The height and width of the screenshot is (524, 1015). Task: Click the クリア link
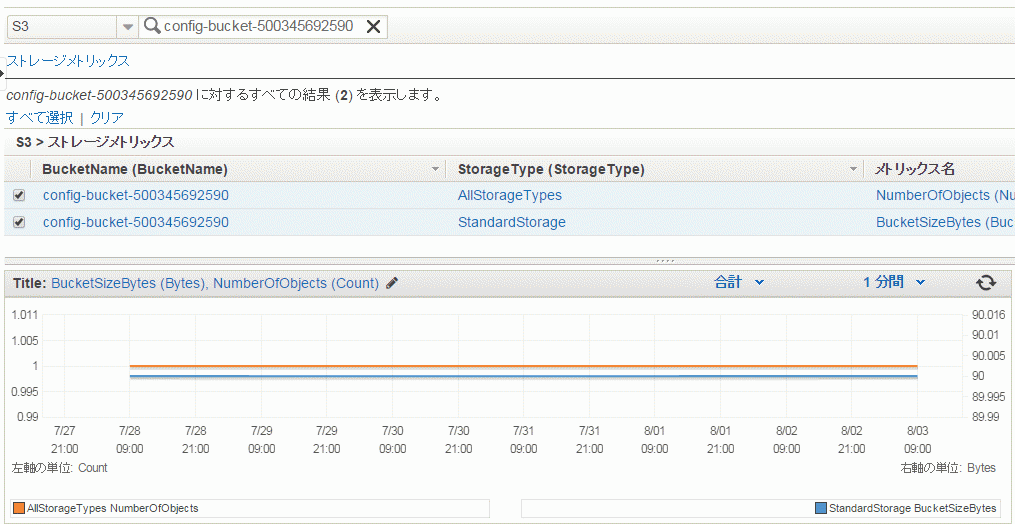click(x=107, y=118)
